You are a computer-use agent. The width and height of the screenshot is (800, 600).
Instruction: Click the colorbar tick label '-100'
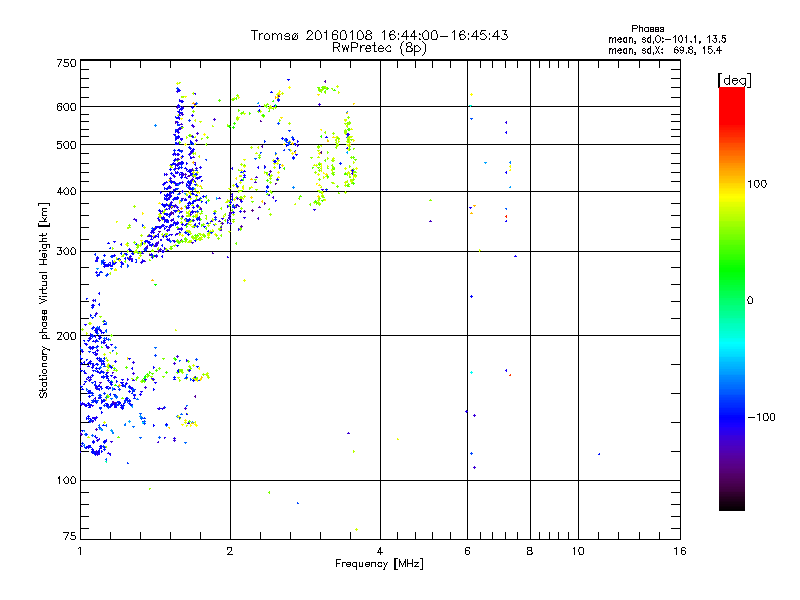761,417
